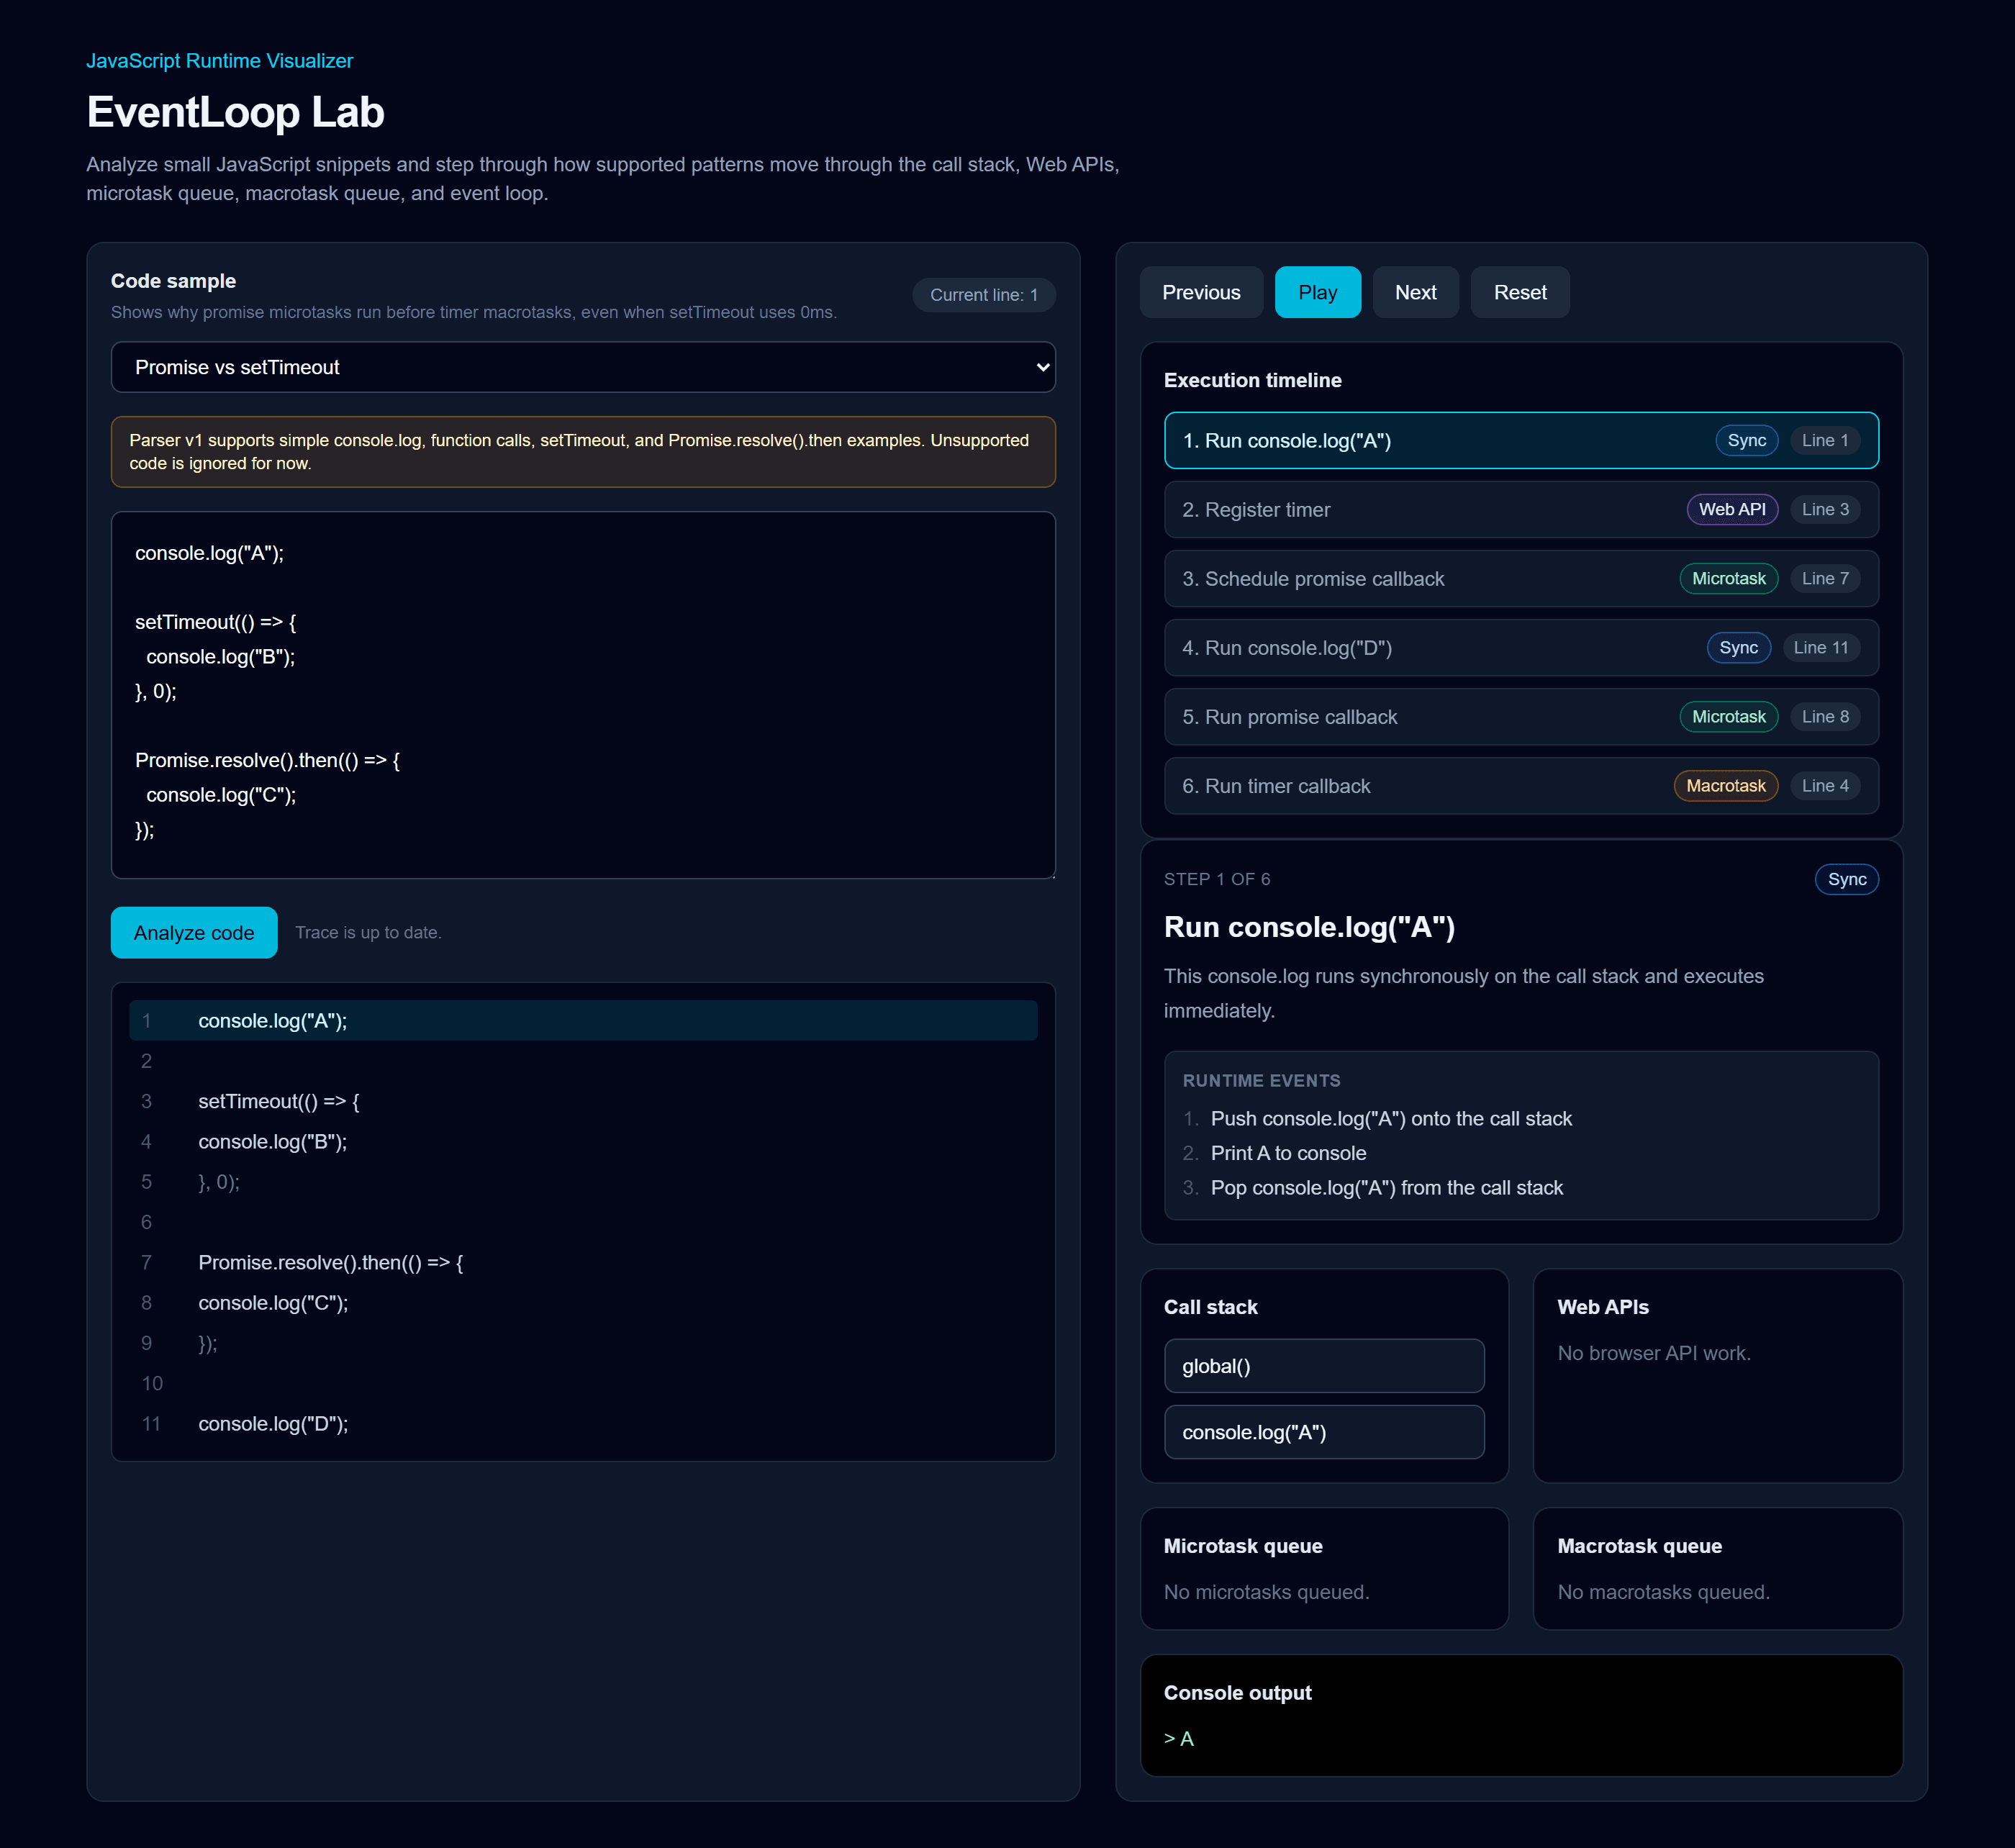The width and height of the screenshot is (2015, 1848).
Task: Click the No browser API work message
Action: 1653,1352
